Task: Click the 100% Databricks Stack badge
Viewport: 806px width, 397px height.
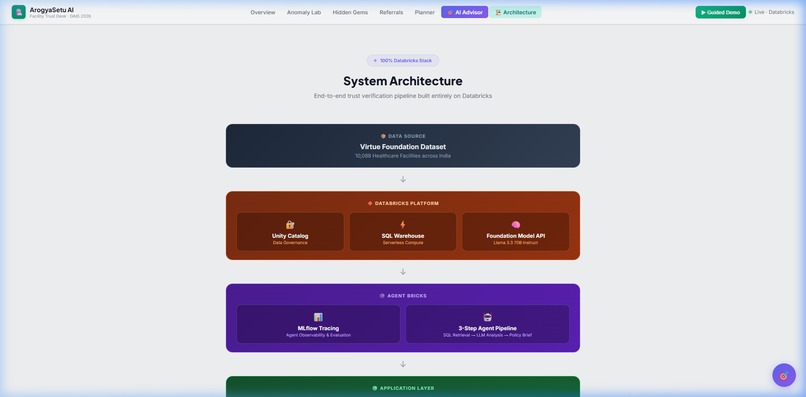Action: pyautogui.click(x=402, y=61)
